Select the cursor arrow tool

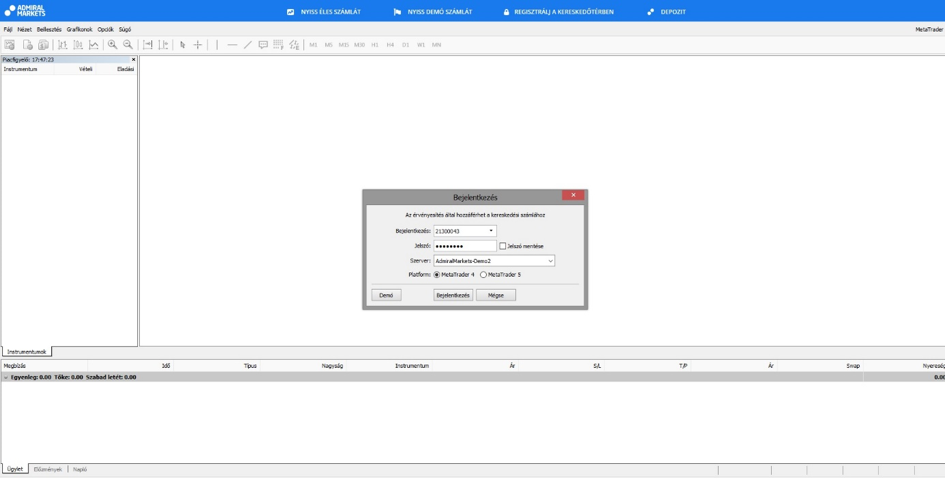pyautogui.click(x=182, y=45)
